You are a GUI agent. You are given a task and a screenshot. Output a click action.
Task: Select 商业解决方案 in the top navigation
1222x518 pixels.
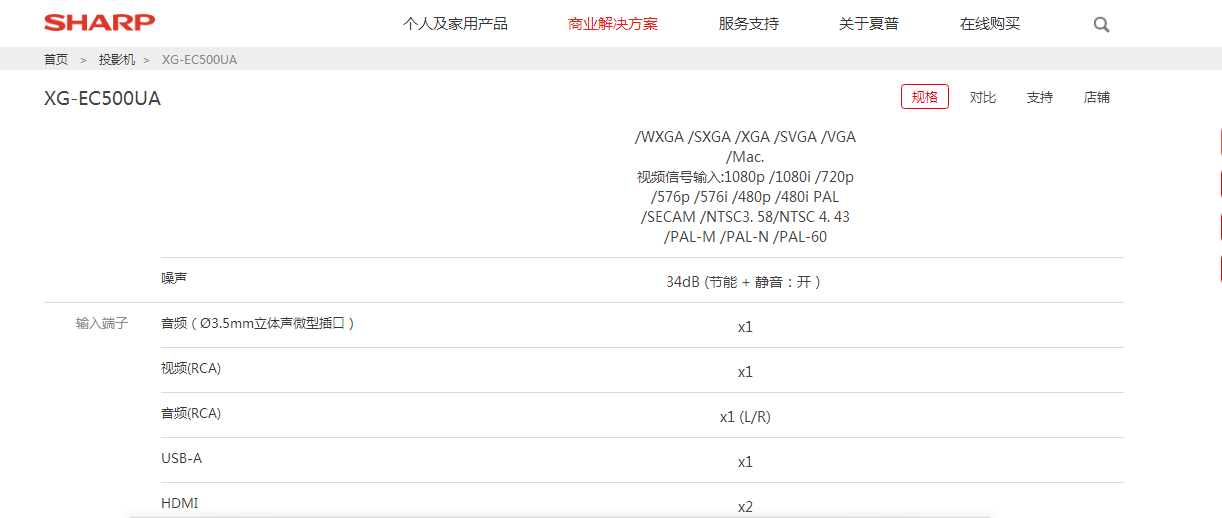pos(613,24)
